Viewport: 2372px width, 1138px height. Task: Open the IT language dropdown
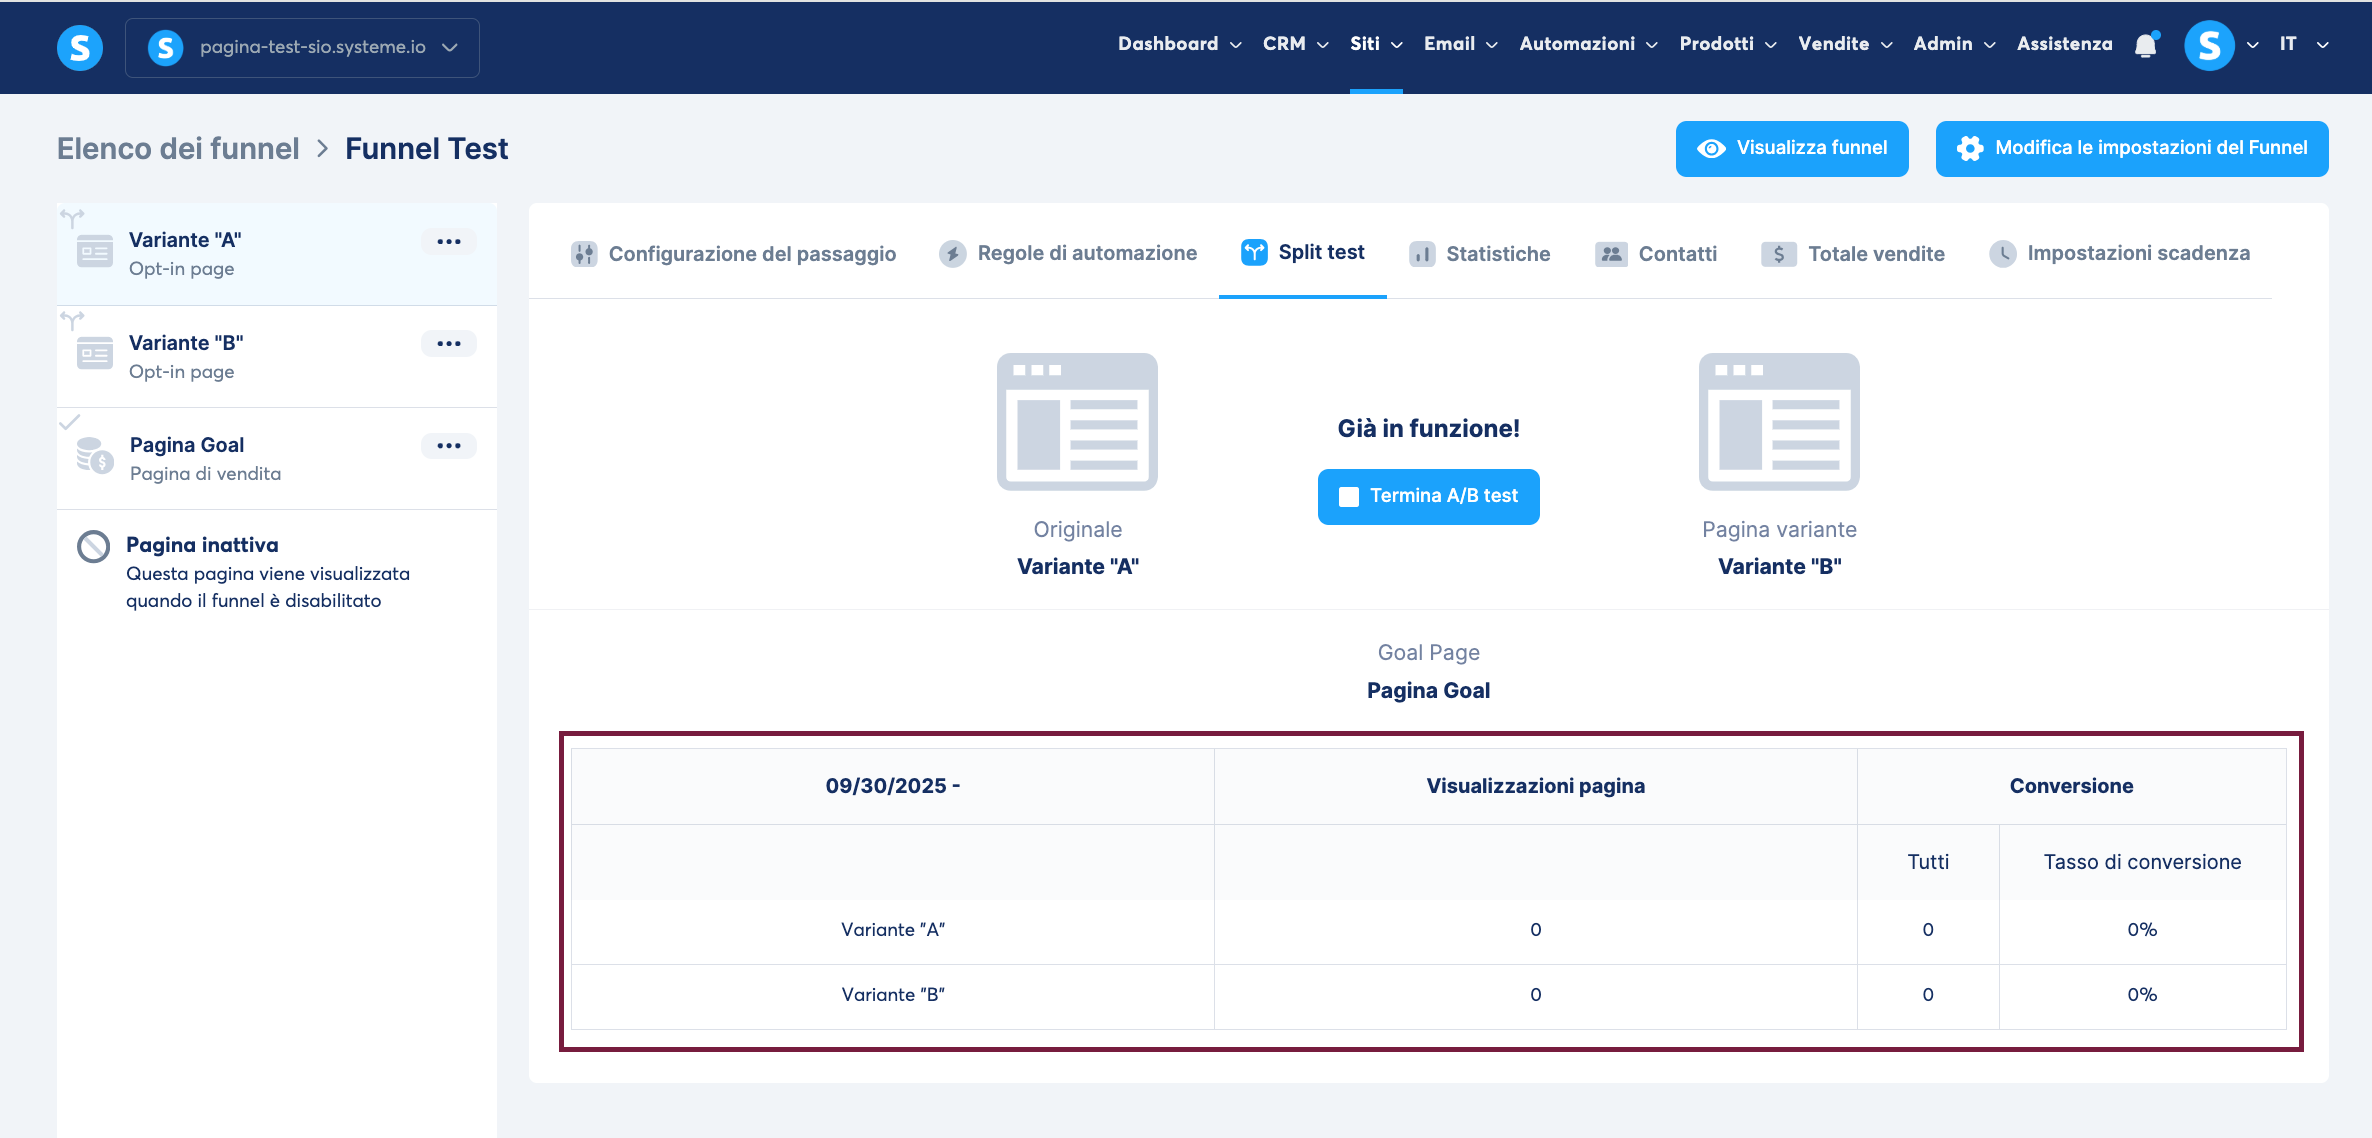coord(2303,44)
